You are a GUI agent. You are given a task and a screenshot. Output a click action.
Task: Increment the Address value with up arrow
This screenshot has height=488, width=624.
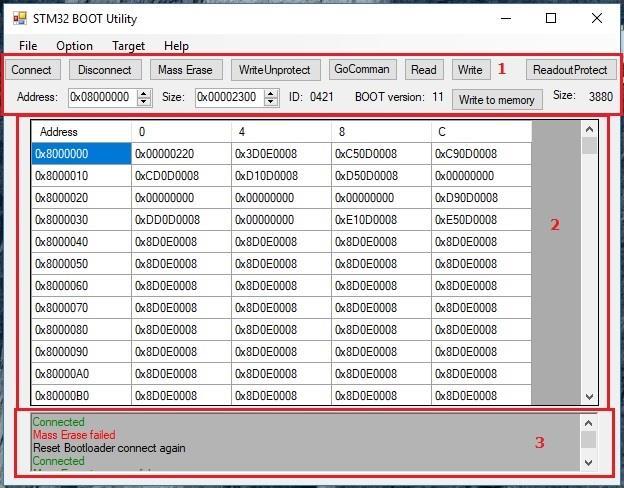(x=144, y=94)
